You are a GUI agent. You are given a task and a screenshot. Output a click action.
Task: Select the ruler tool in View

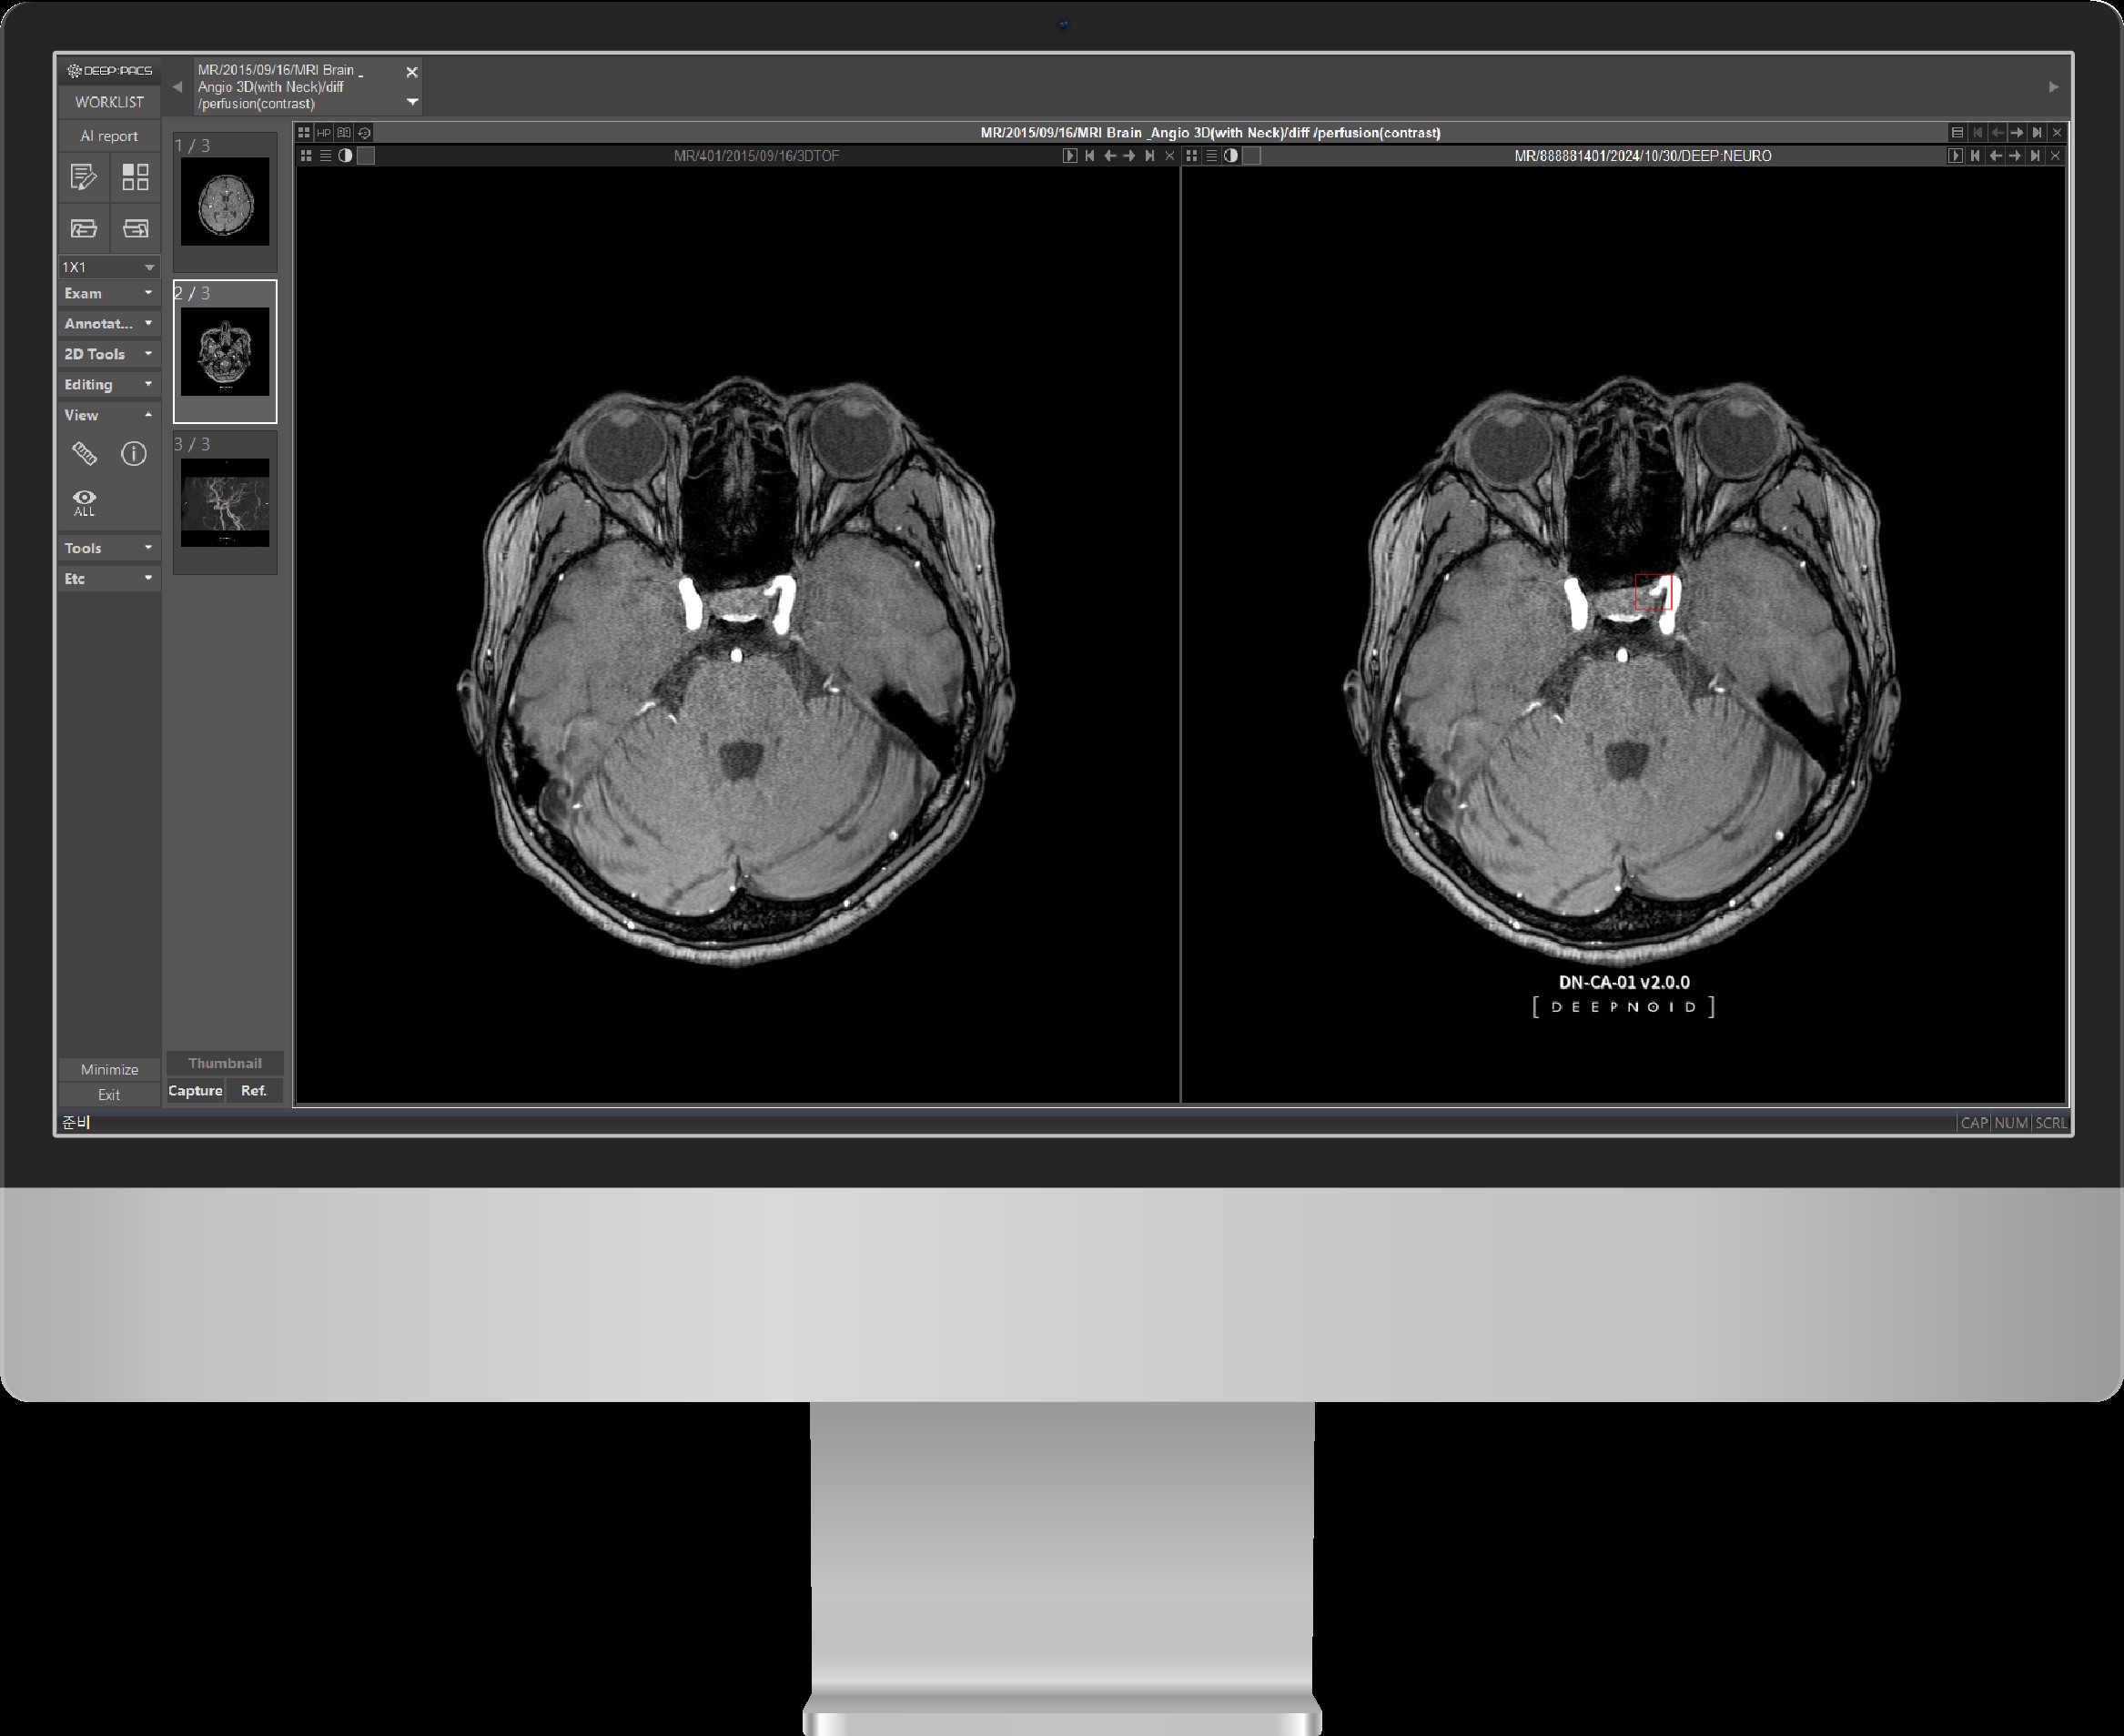[x=84, y=454]
